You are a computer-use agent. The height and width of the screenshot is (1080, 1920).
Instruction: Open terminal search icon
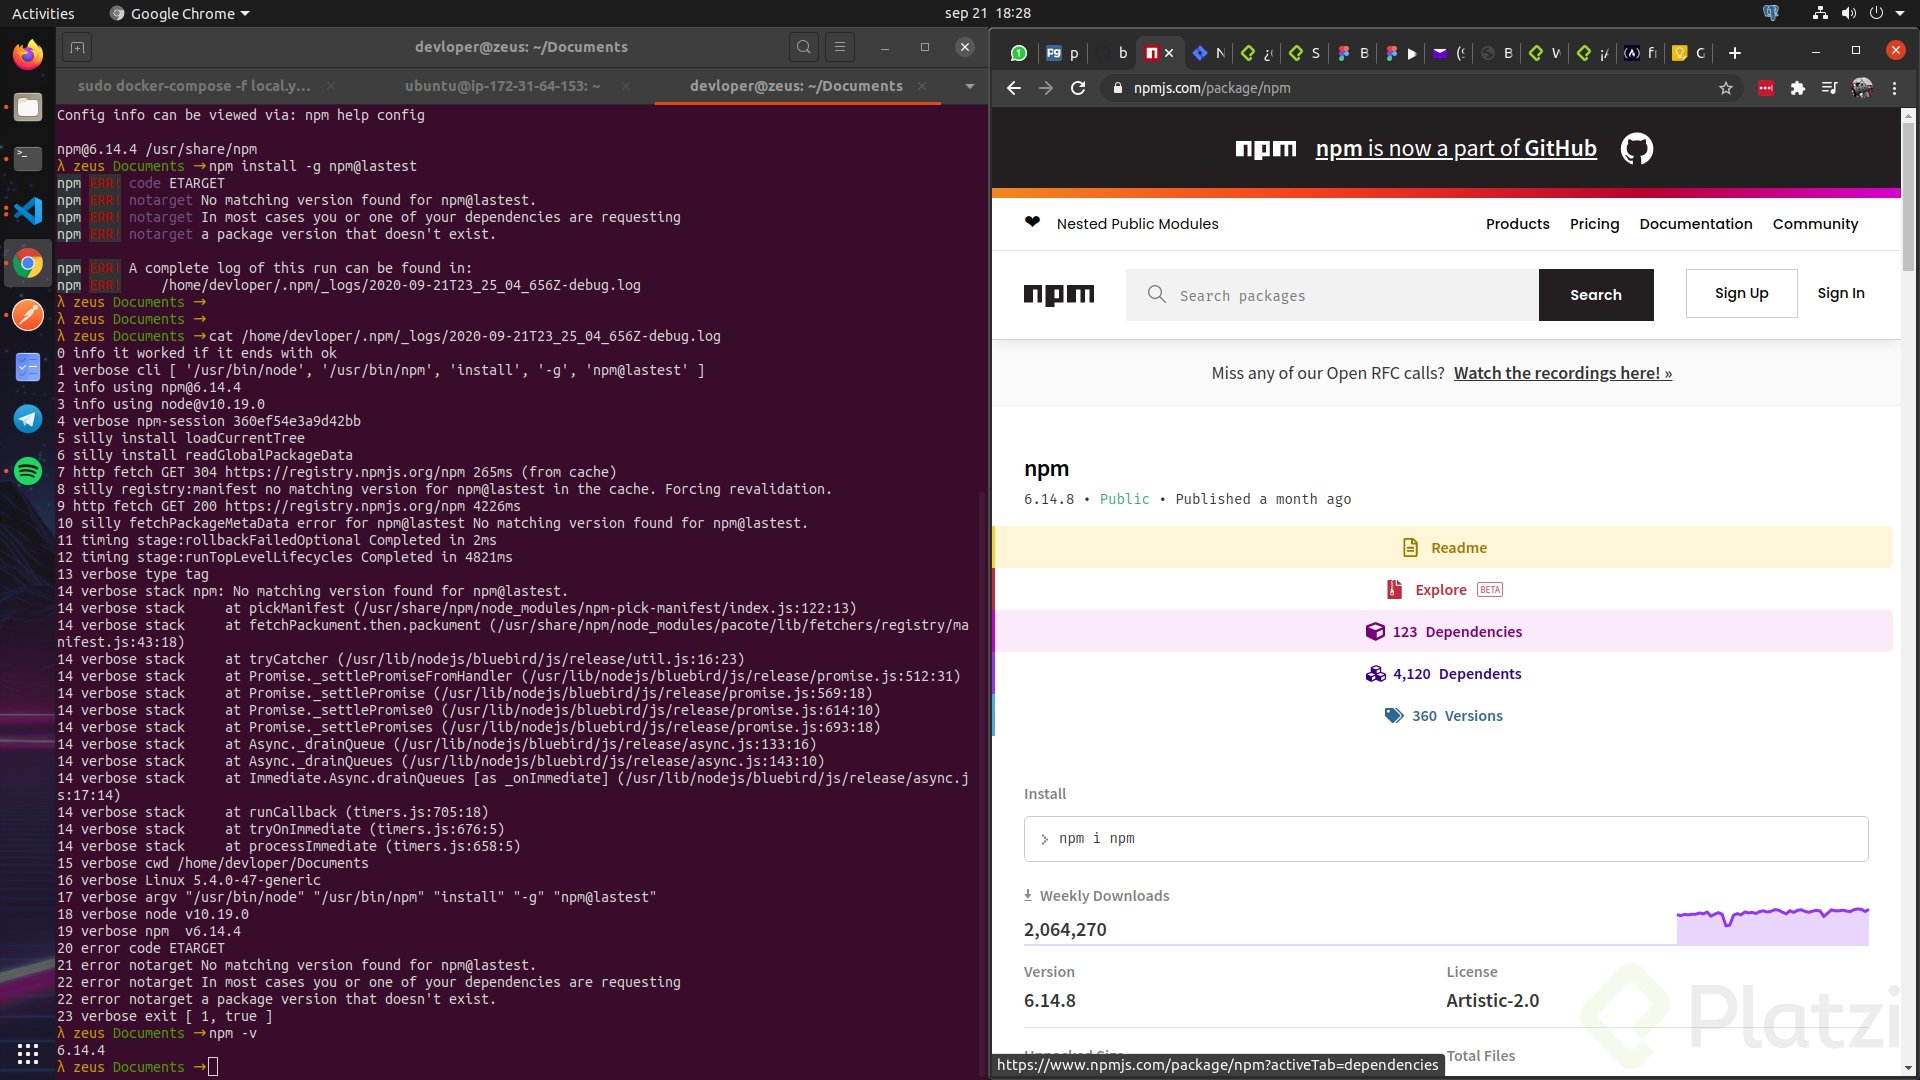coord(803,47)
